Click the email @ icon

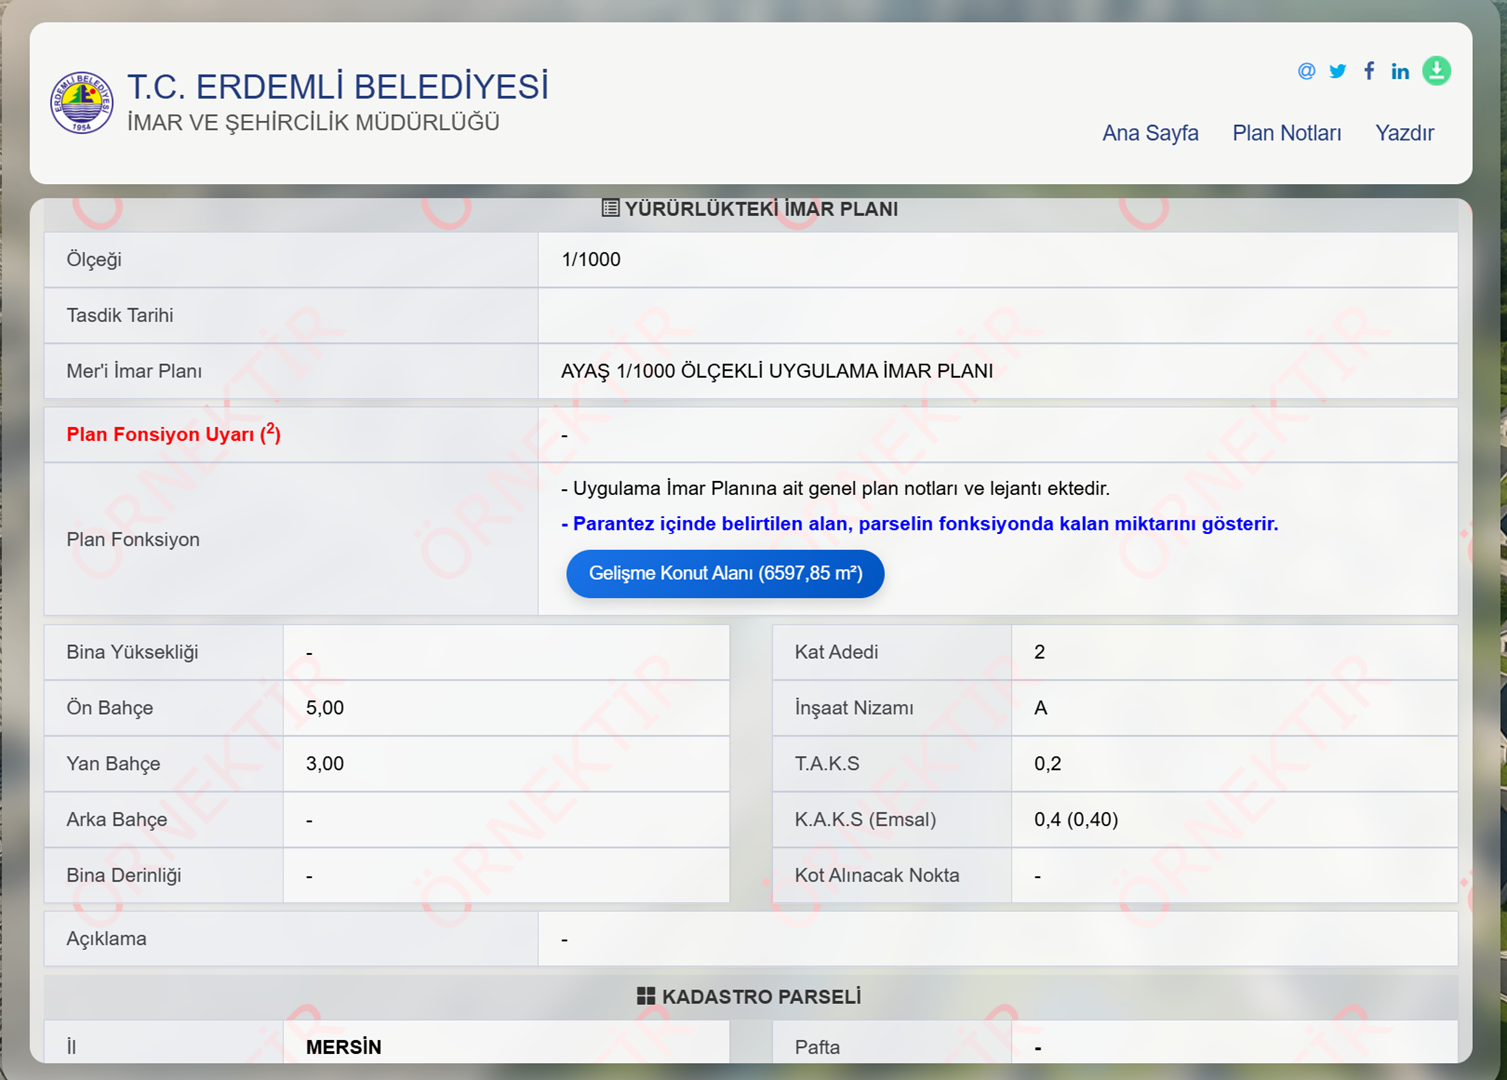pyautogui.click(x=1306, y=71)
